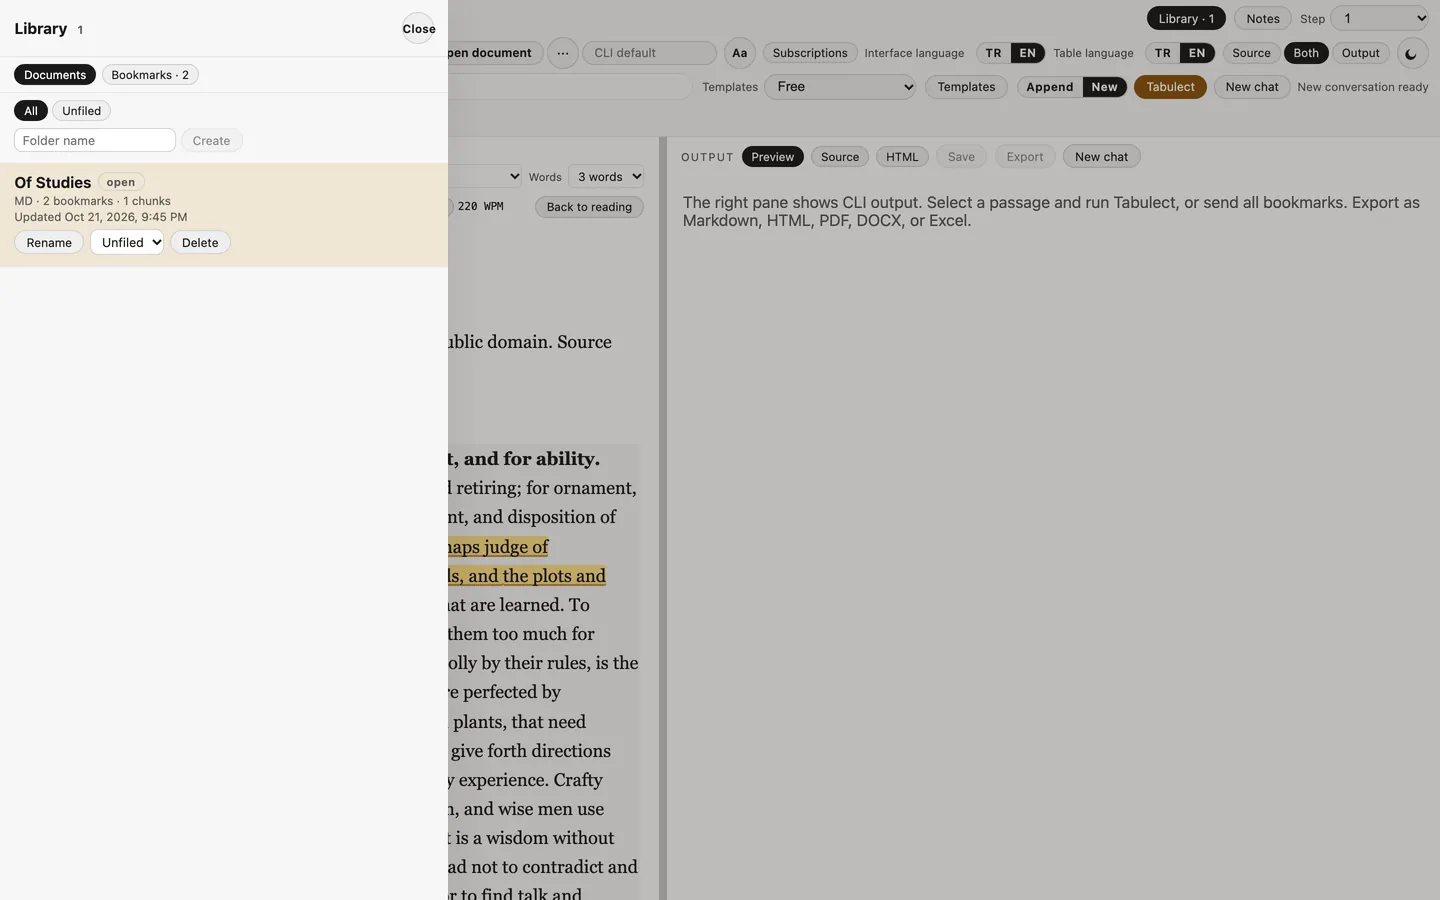The width and height of the screenshot is (1440, 900).
Task: Click the Open document button
Action: [496, 53]
